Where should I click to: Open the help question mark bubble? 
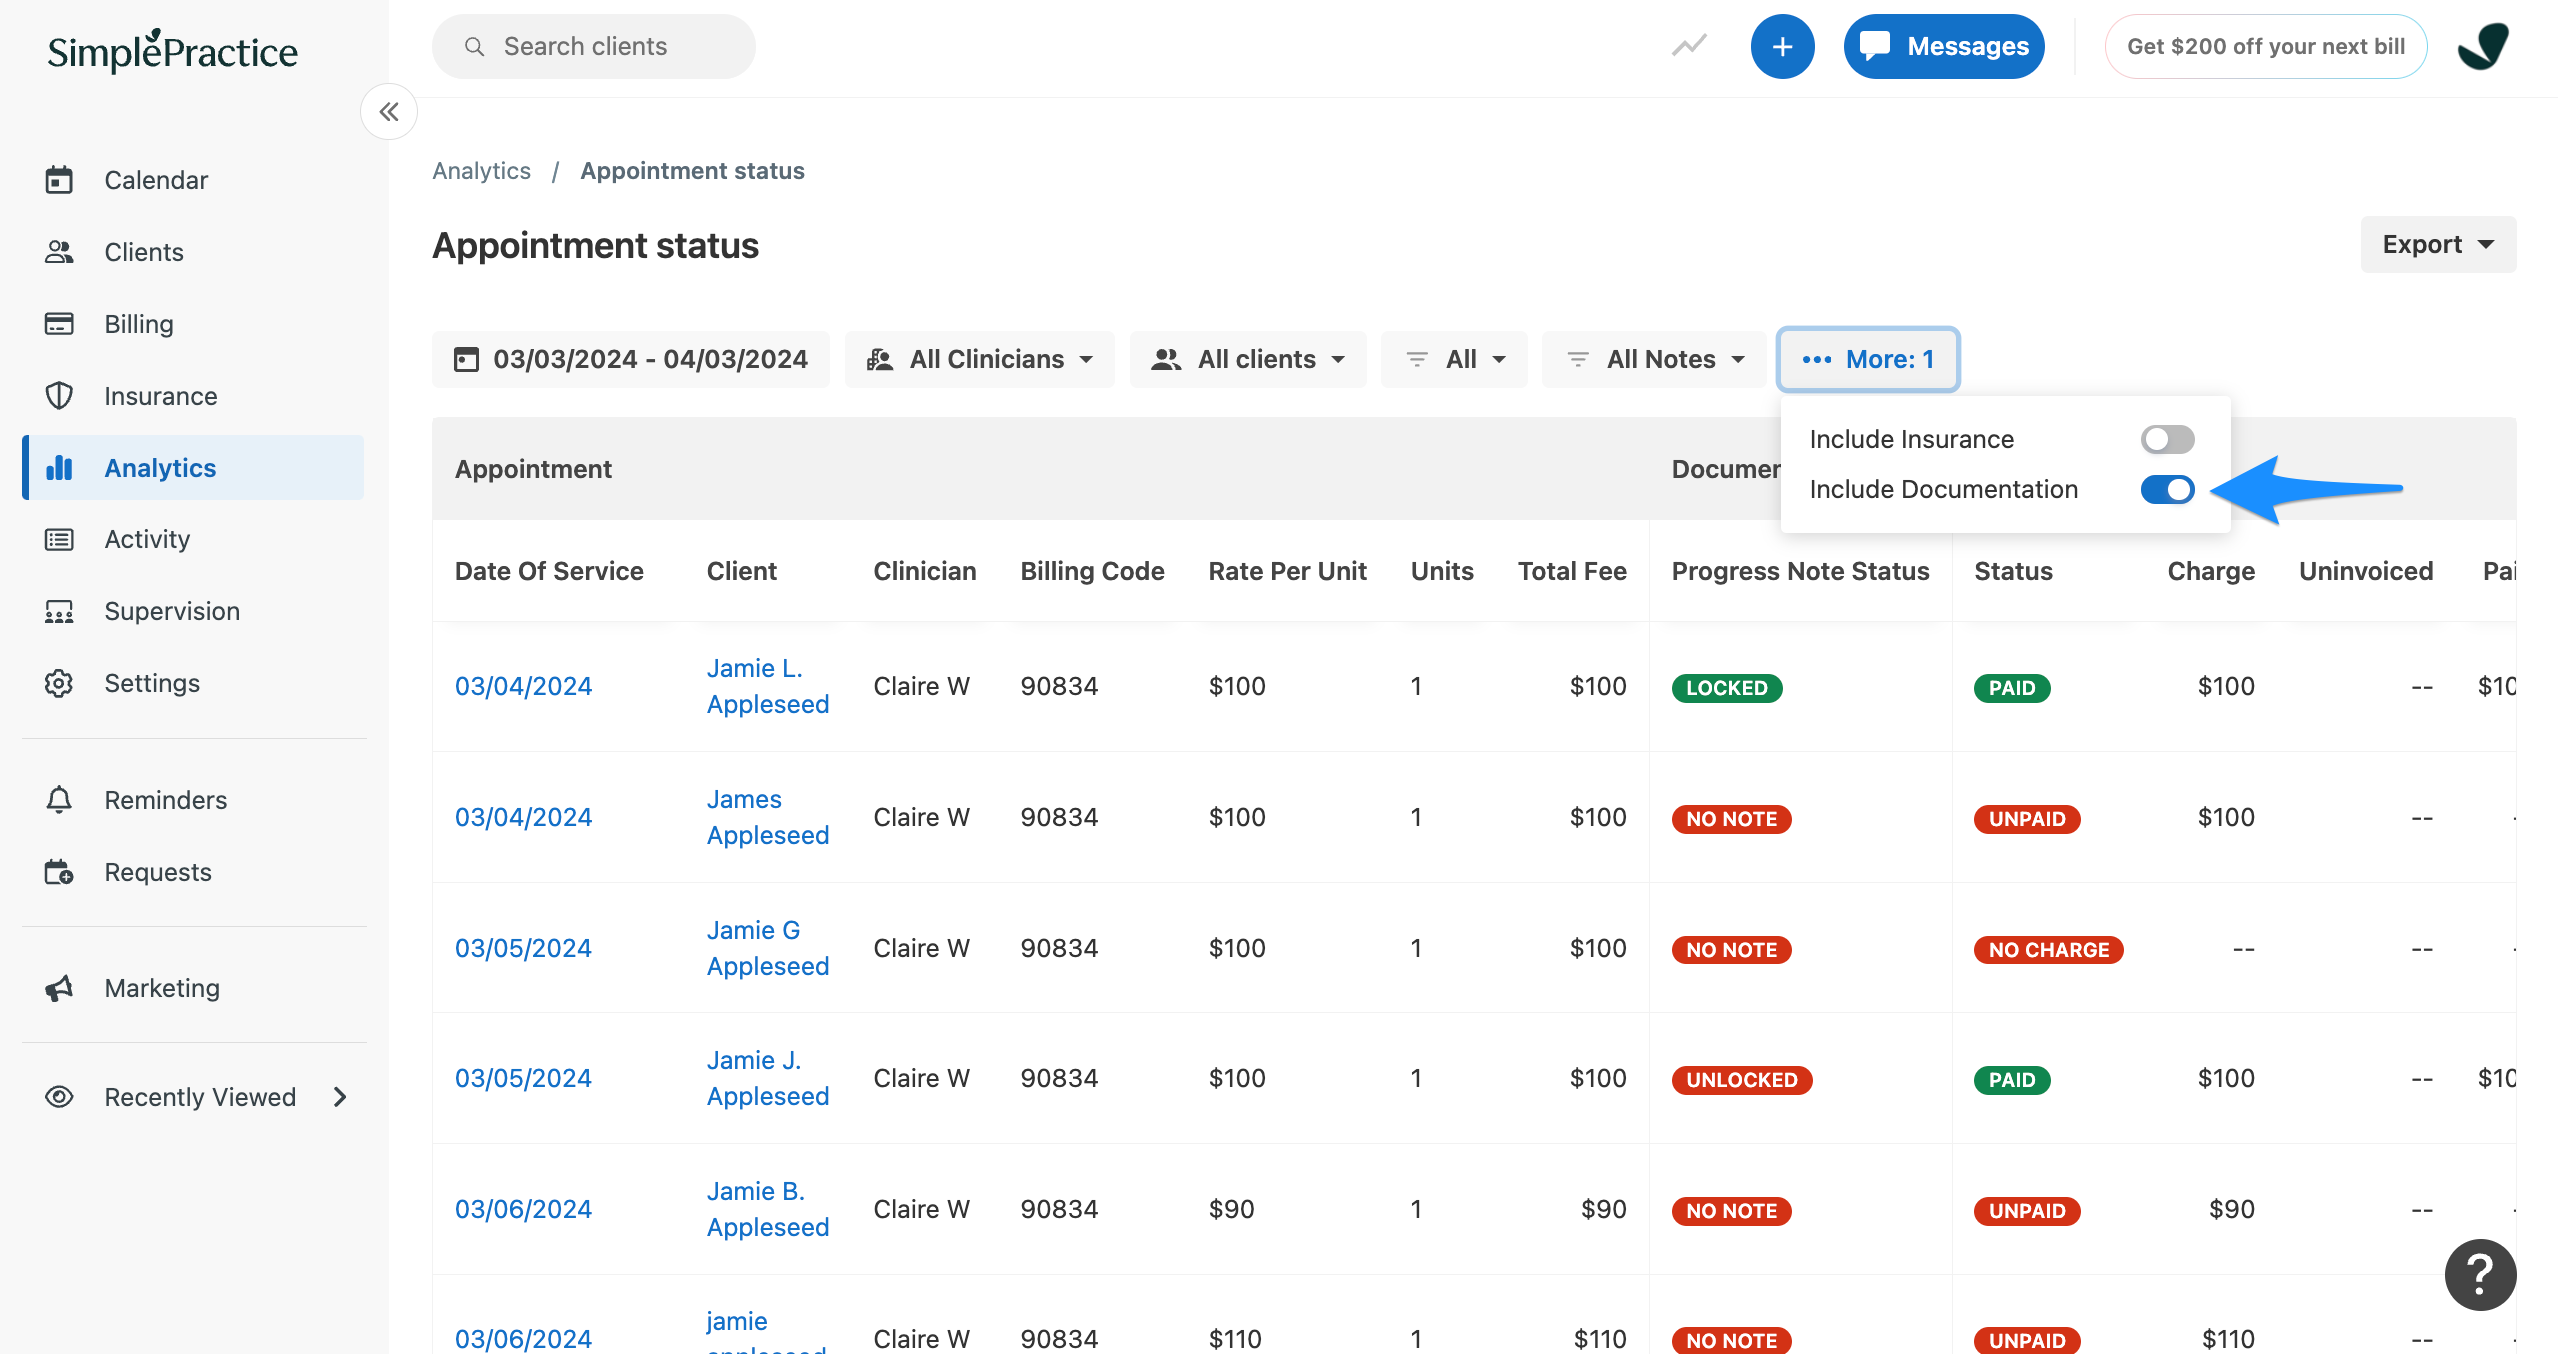tap(2480, 1275)
